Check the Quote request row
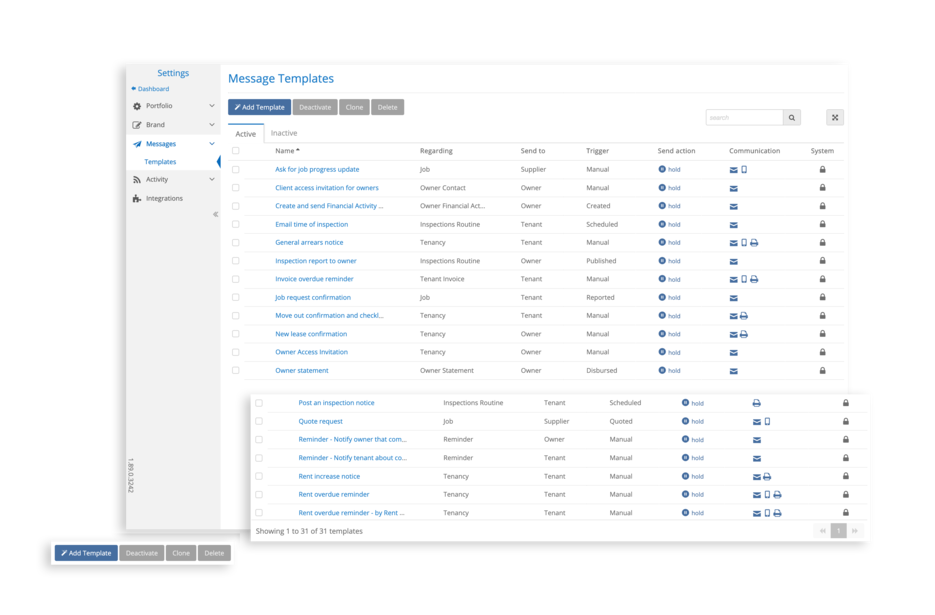Screen dimensions: 935x615 259,421
